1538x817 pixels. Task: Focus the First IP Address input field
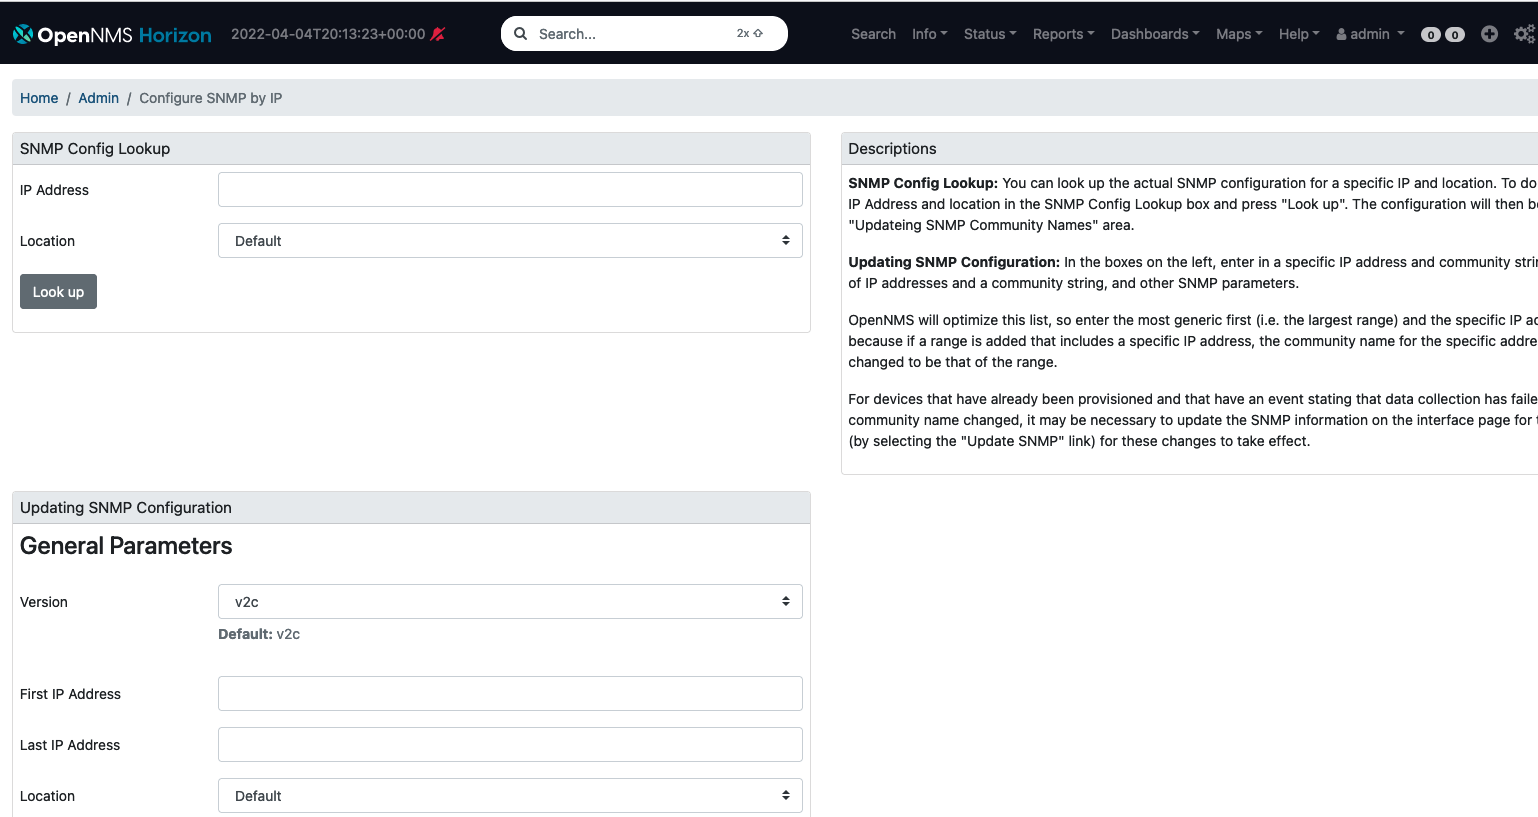coord(510,693)
